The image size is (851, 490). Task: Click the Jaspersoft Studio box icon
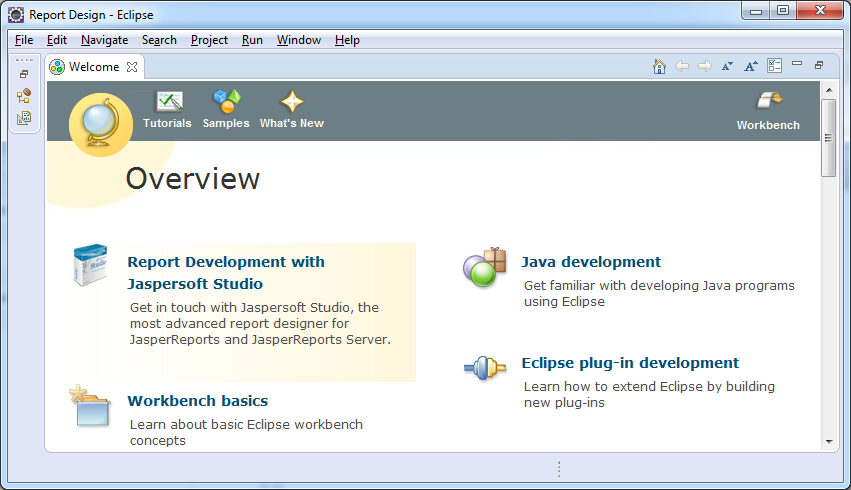[91, 264]
